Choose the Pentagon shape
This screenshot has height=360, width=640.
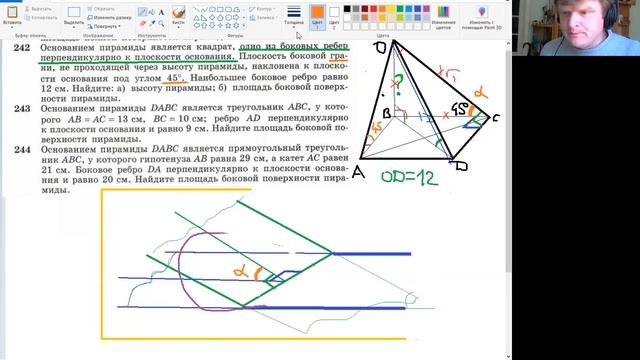click(220, 18)
